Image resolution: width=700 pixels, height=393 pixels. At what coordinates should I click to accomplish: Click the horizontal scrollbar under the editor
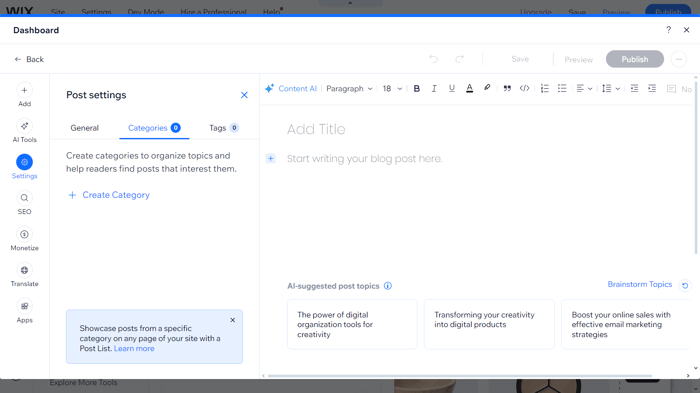[460, 376]
